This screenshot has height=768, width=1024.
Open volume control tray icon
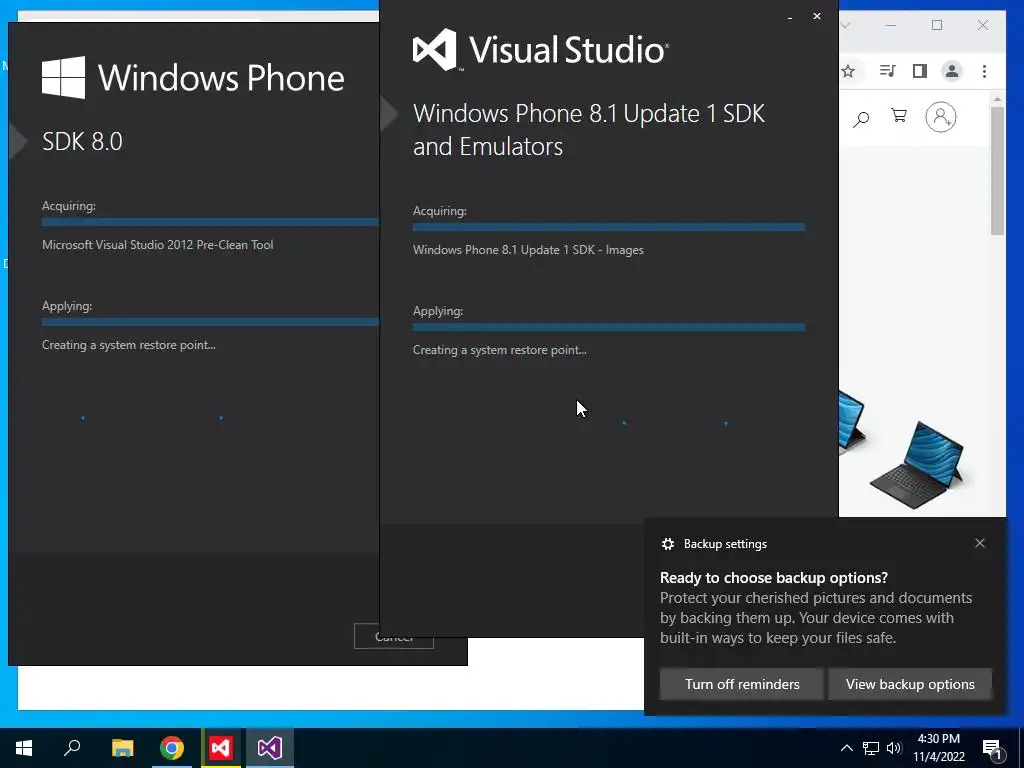pyautogui.click(x=894, y=748)
